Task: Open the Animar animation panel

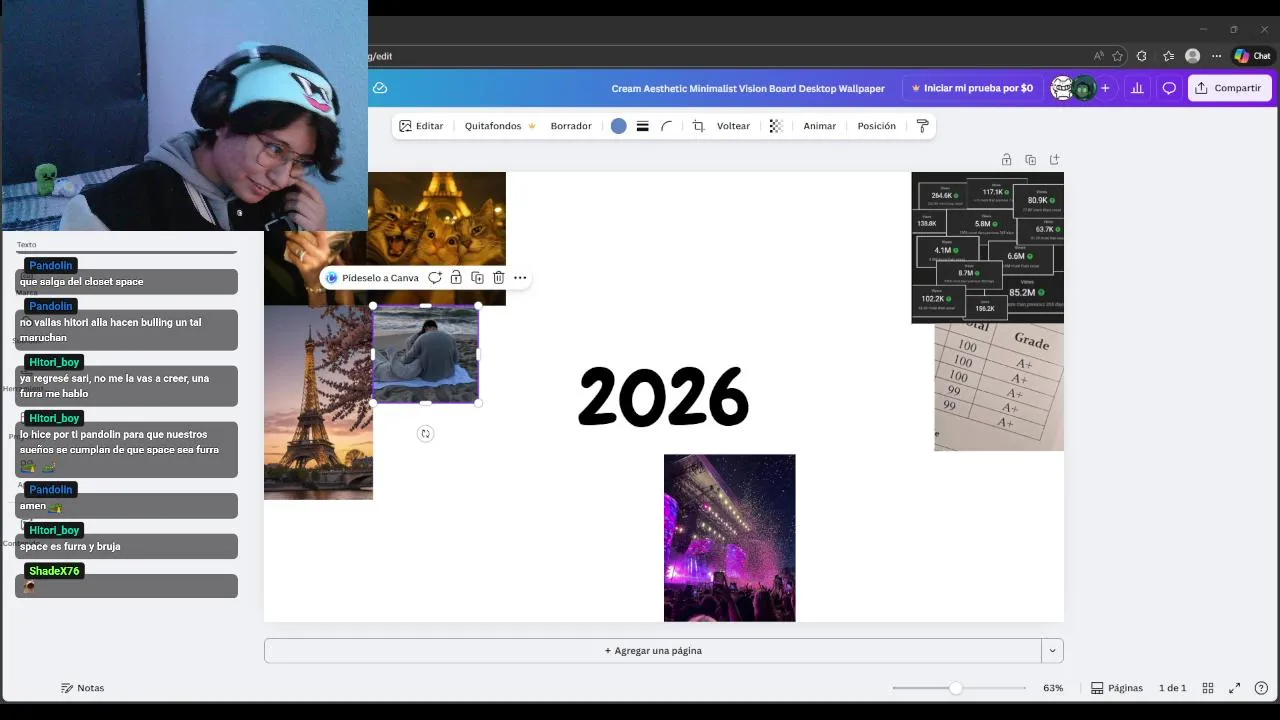Action: point(820,126)
